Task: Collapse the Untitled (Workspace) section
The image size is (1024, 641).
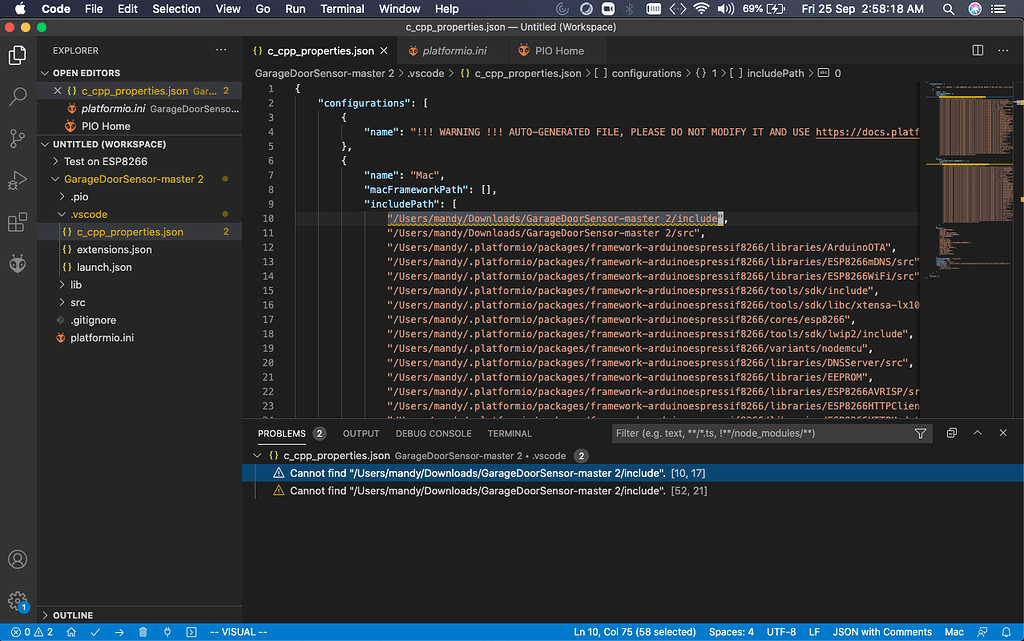Action: 45,144
